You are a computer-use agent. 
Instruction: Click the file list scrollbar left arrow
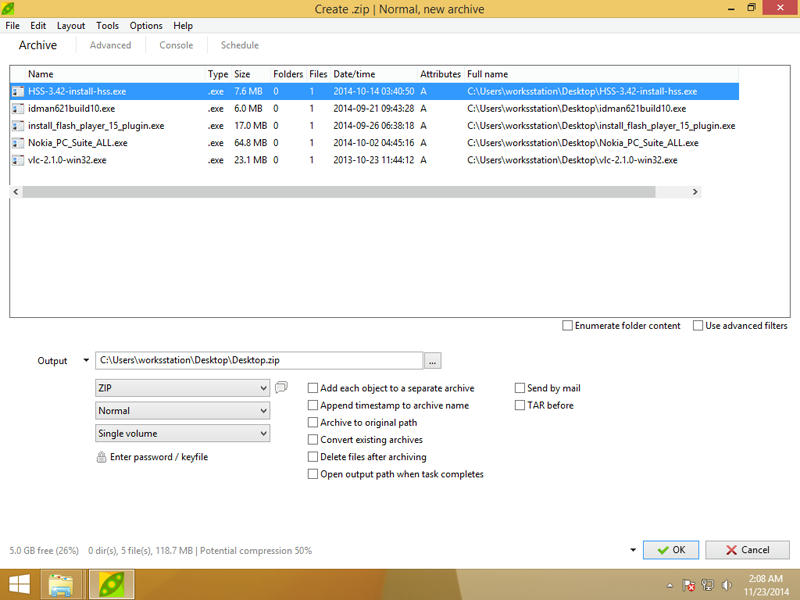tap(16, 192)
